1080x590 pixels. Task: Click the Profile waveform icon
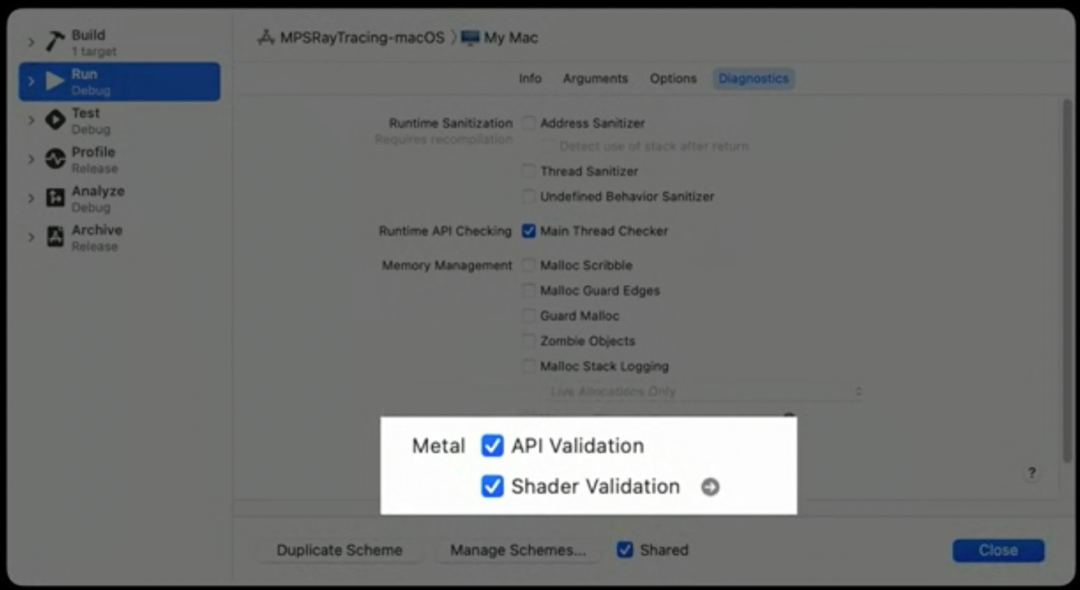(55, 159)
